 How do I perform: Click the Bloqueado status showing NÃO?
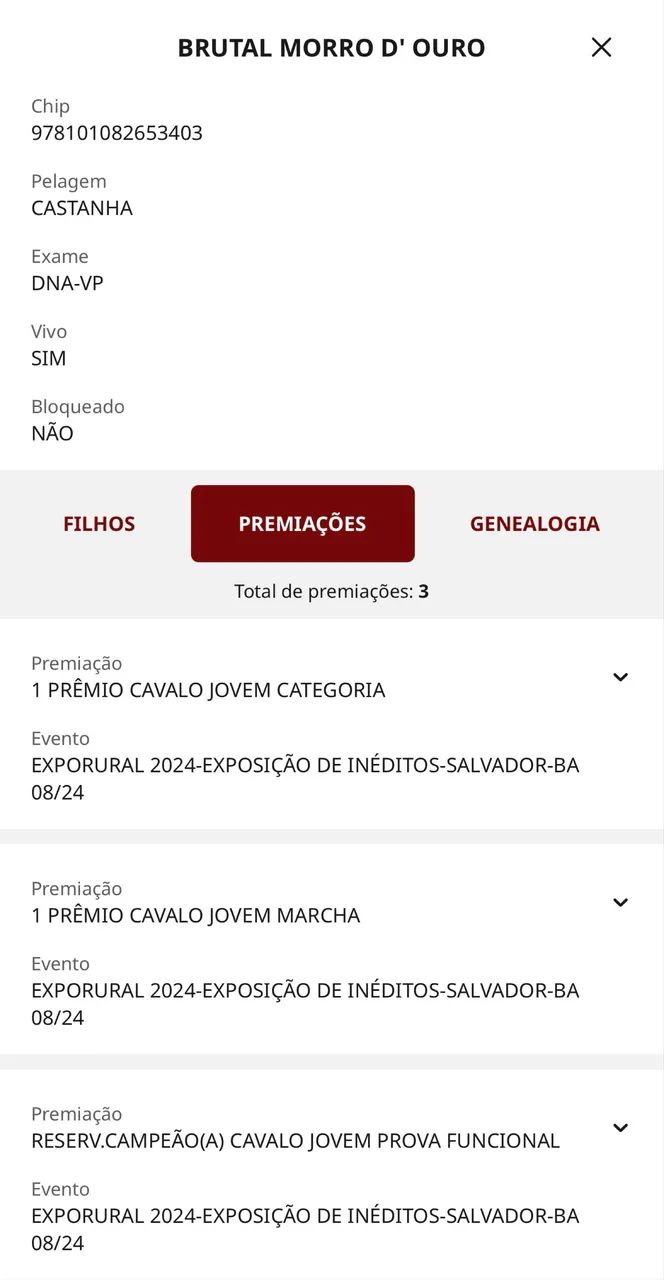[49, 433]
